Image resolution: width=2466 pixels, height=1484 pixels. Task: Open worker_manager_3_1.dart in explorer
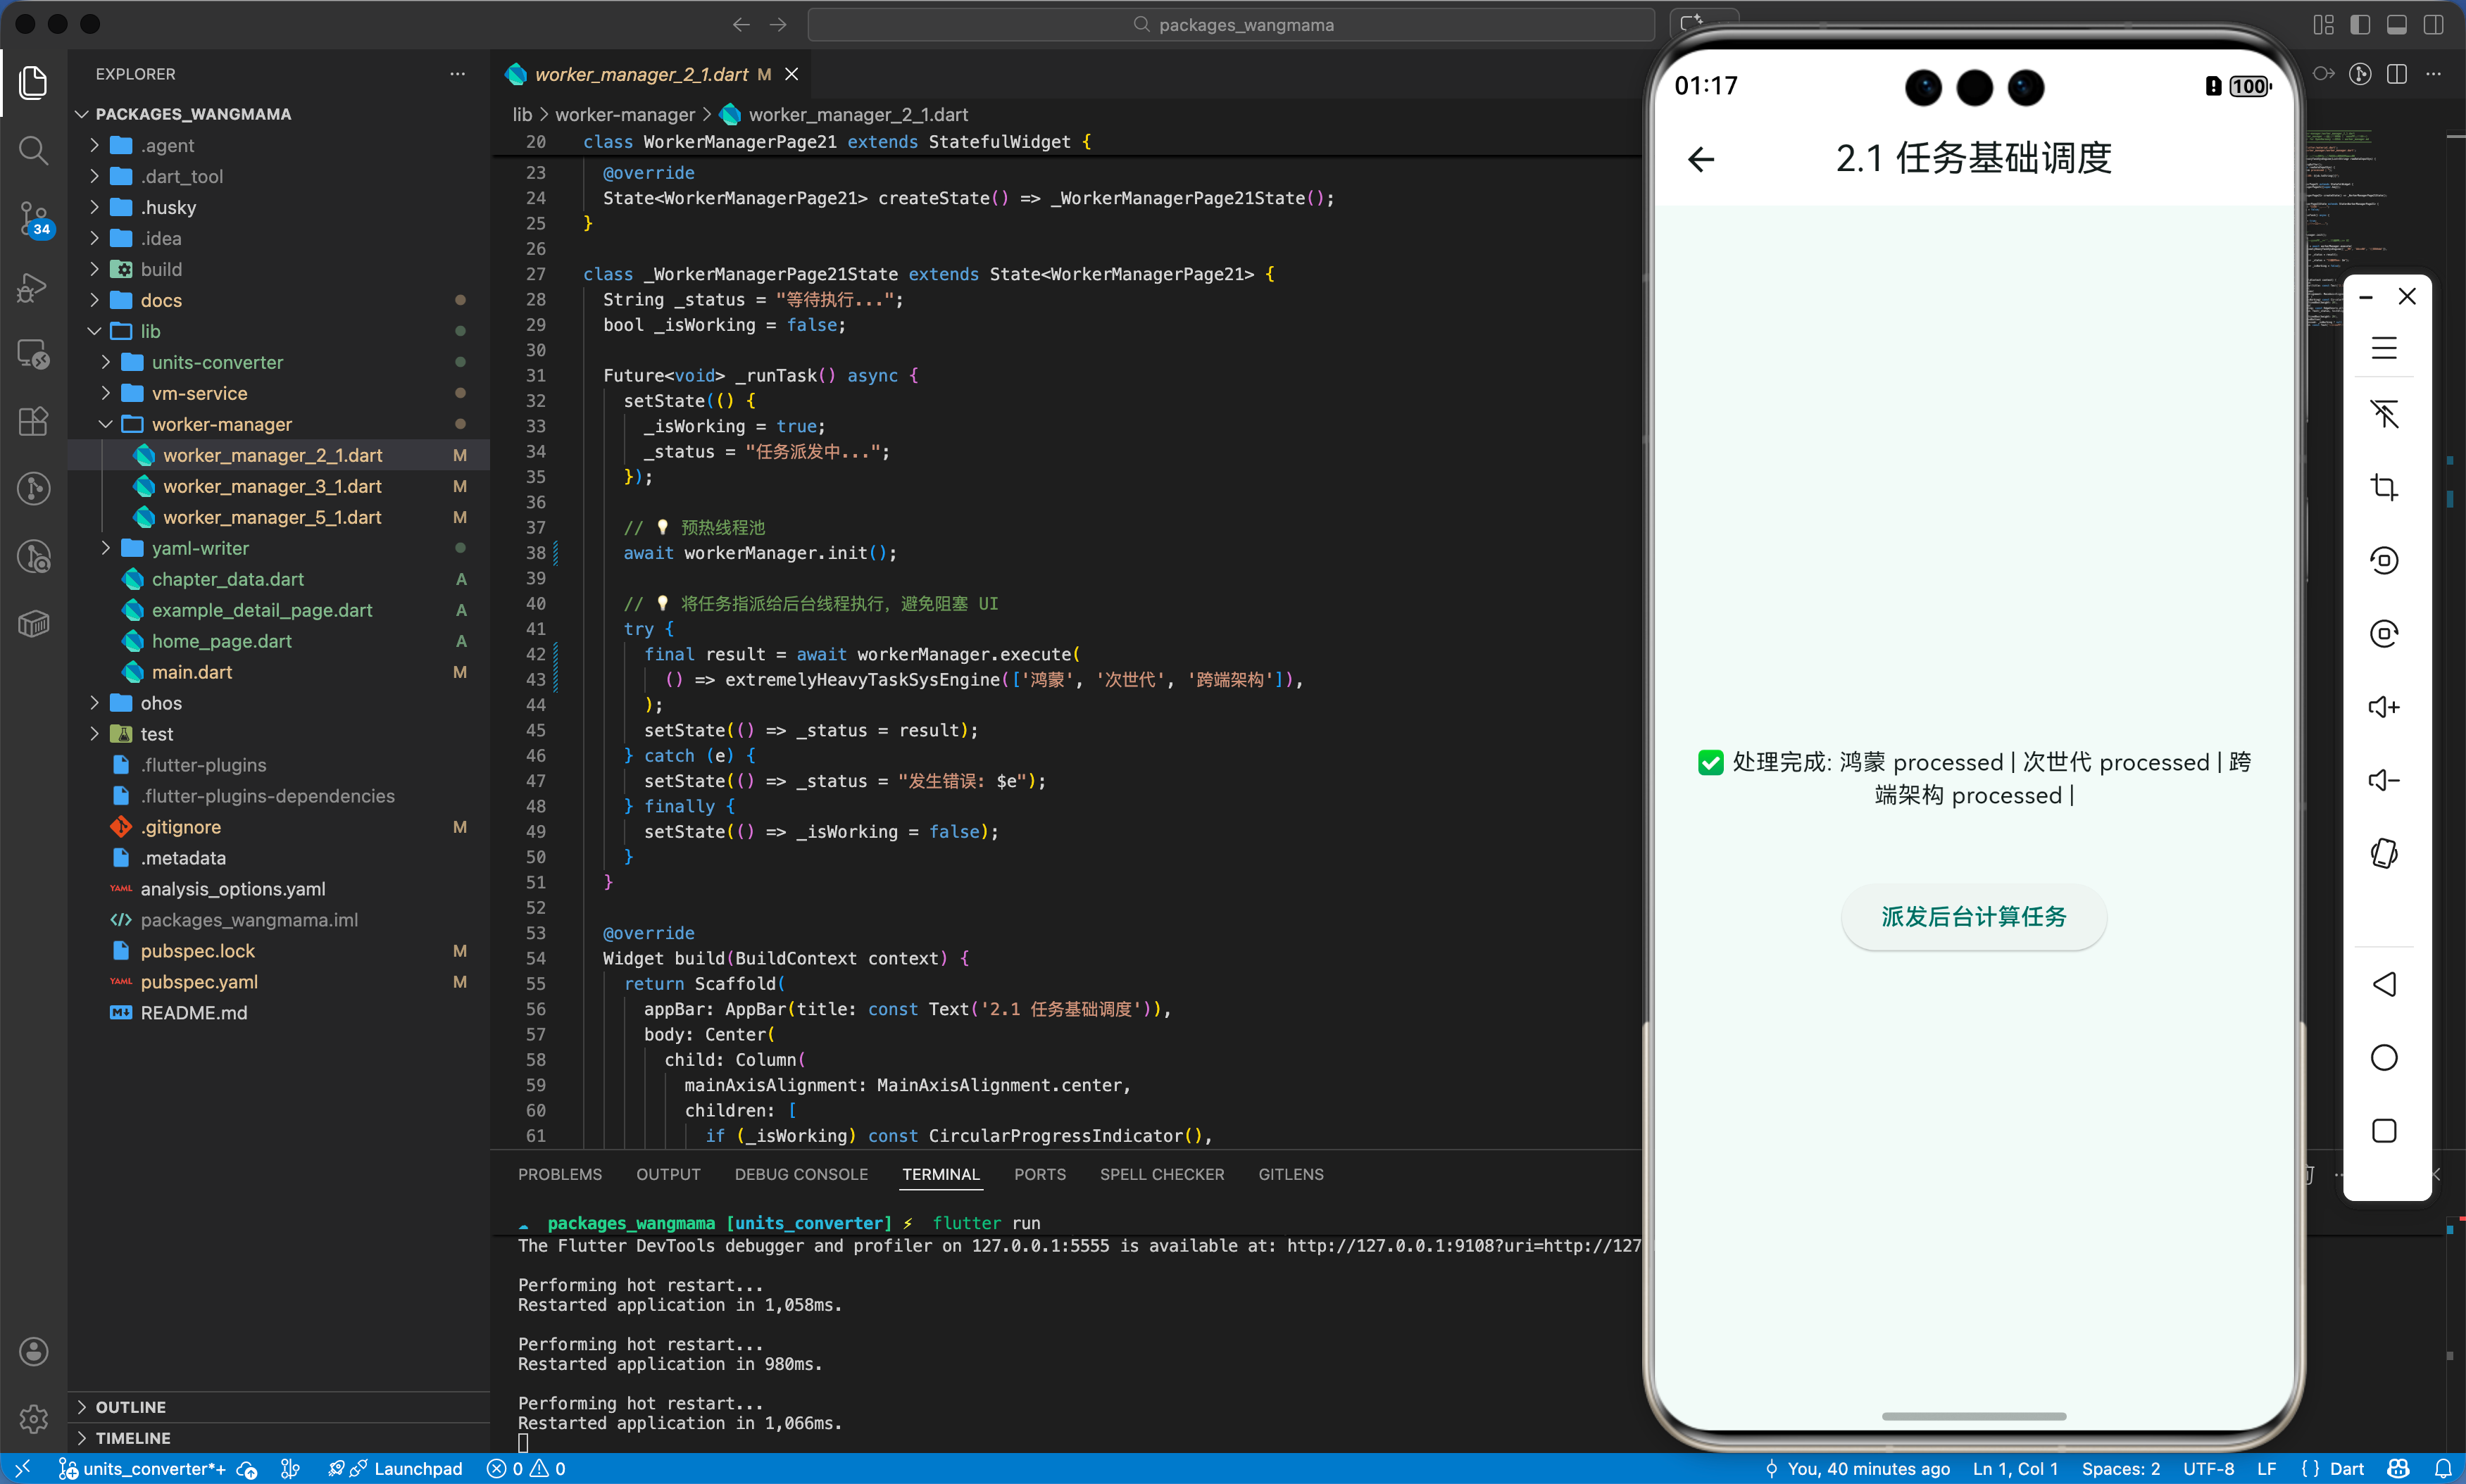pyautogui.click(x=272, y=486)
